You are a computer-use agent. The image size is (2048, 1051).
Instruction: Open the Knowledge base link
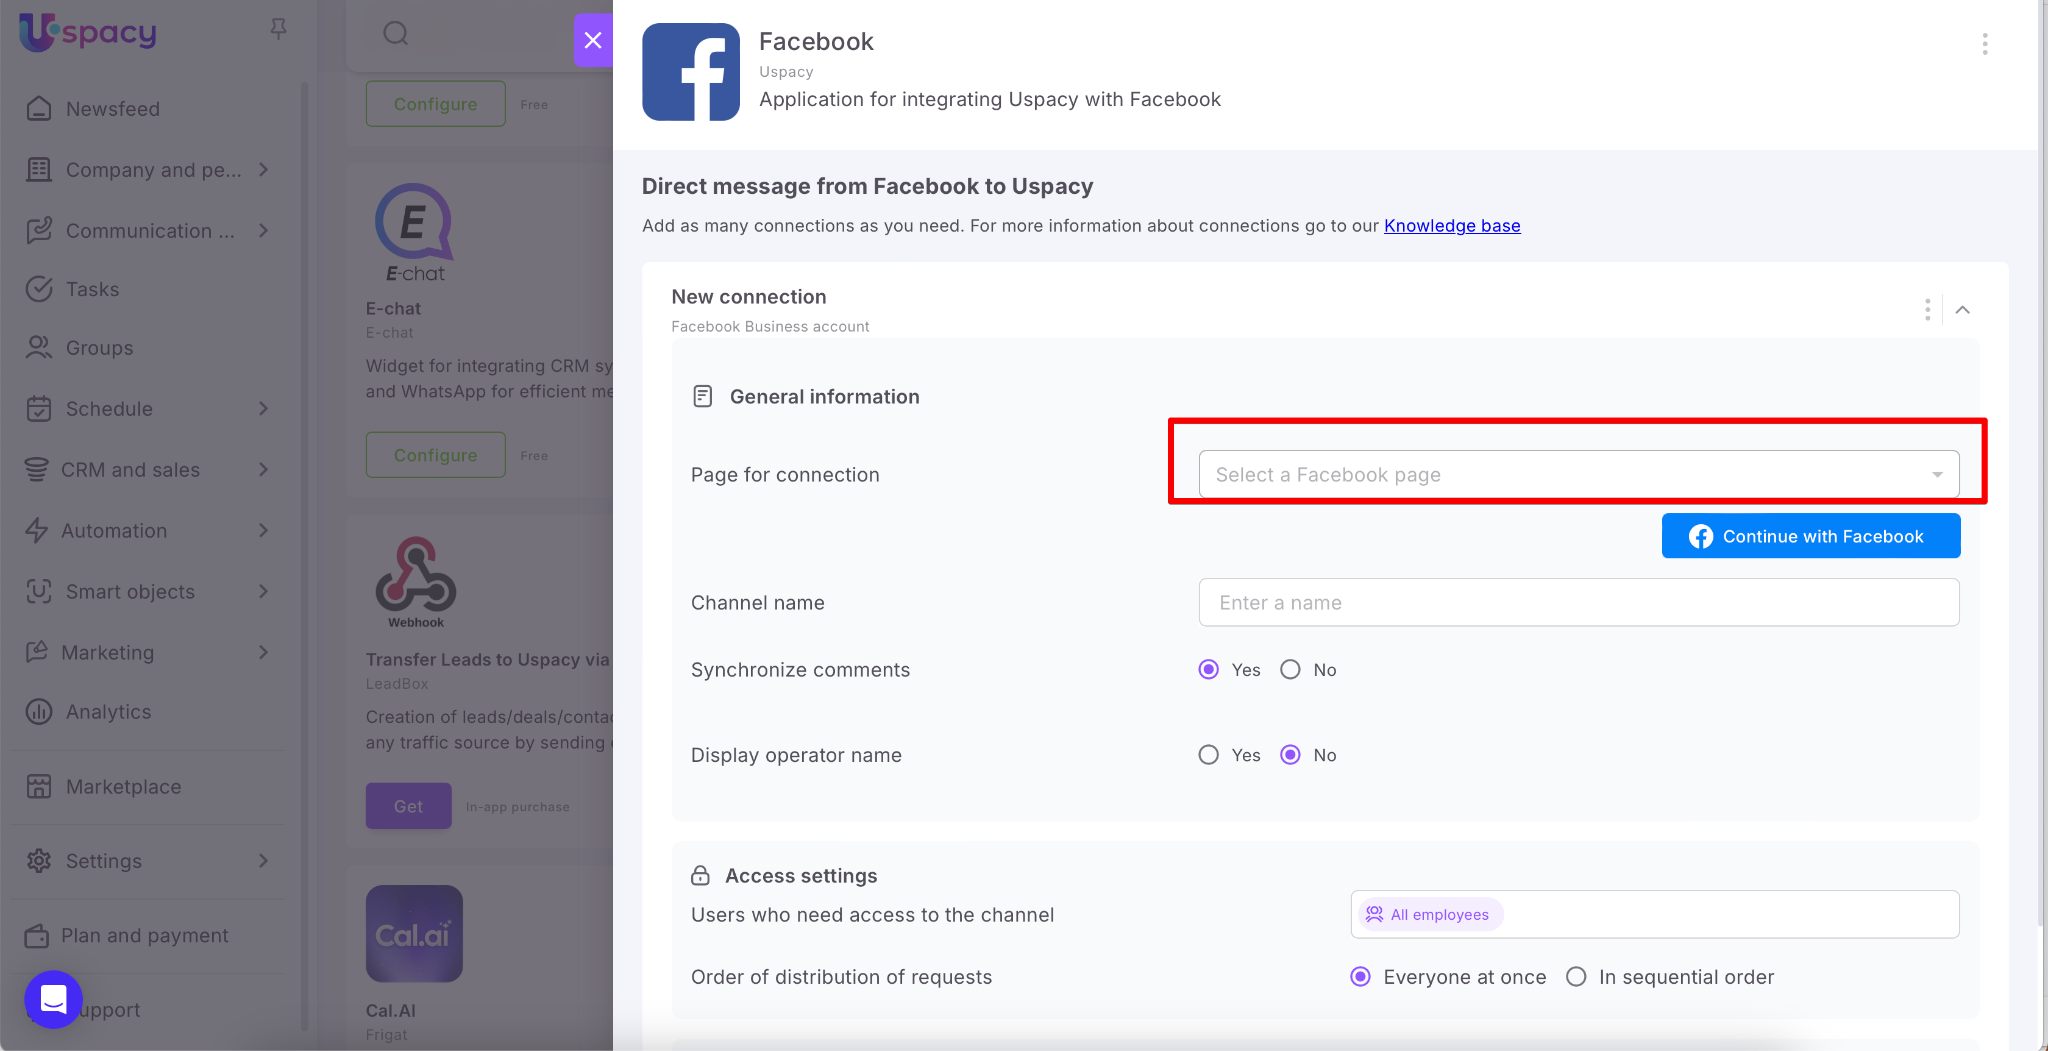pyautogui.click(x=1451, y=226)
